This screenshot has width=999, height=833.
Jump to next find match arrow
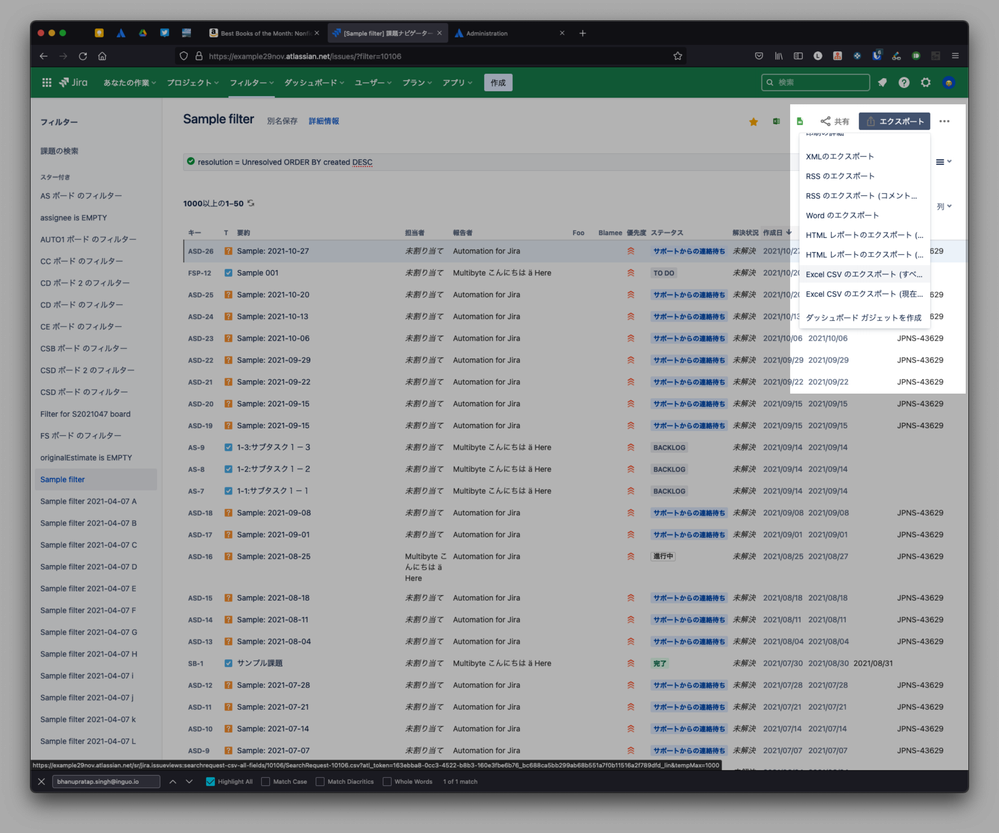pos(189,781)
